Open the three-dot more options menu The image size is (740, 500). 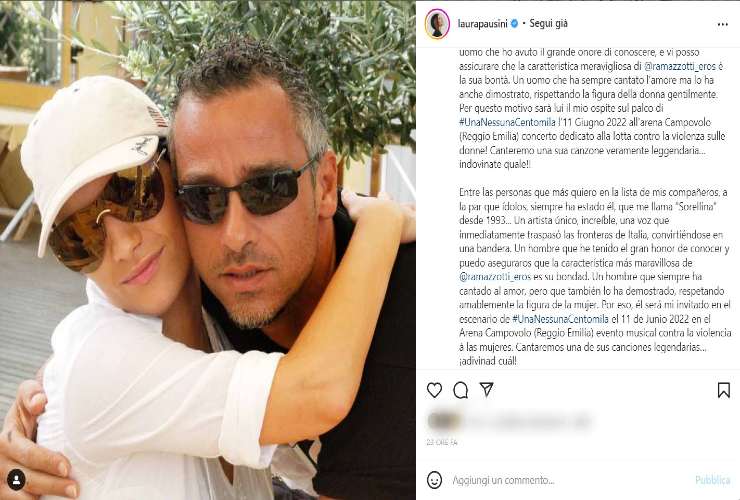click(723, 24)
